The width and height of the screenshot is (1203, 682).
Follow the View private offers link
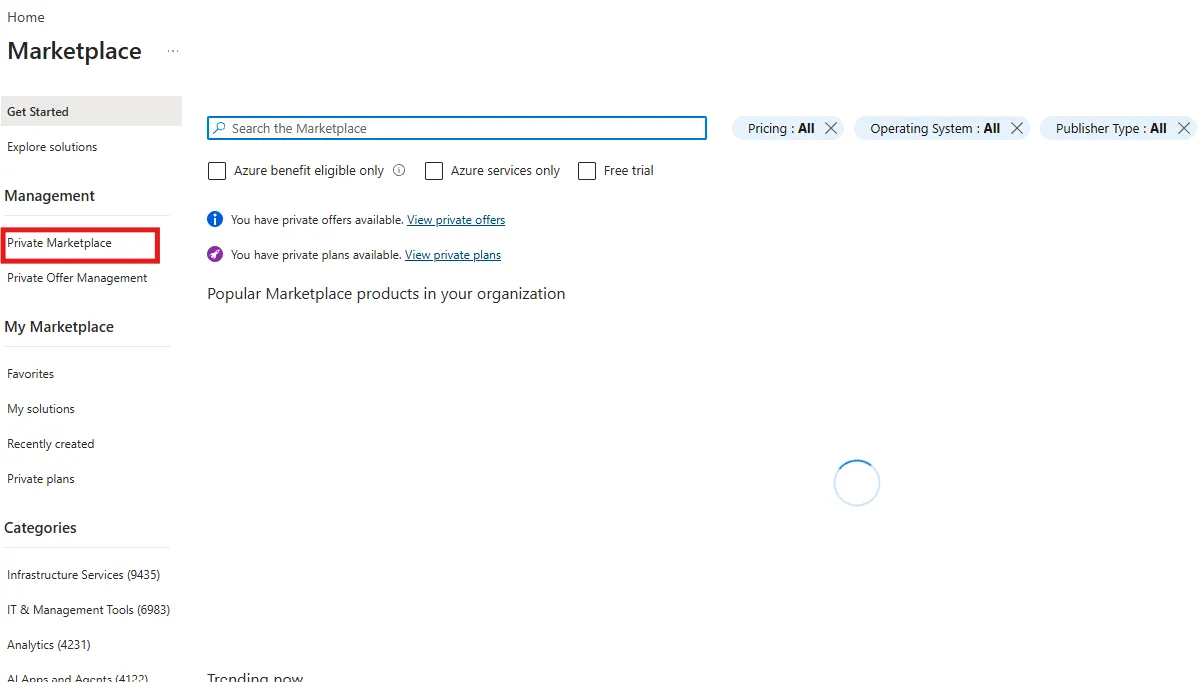click(x=456, y=220)
